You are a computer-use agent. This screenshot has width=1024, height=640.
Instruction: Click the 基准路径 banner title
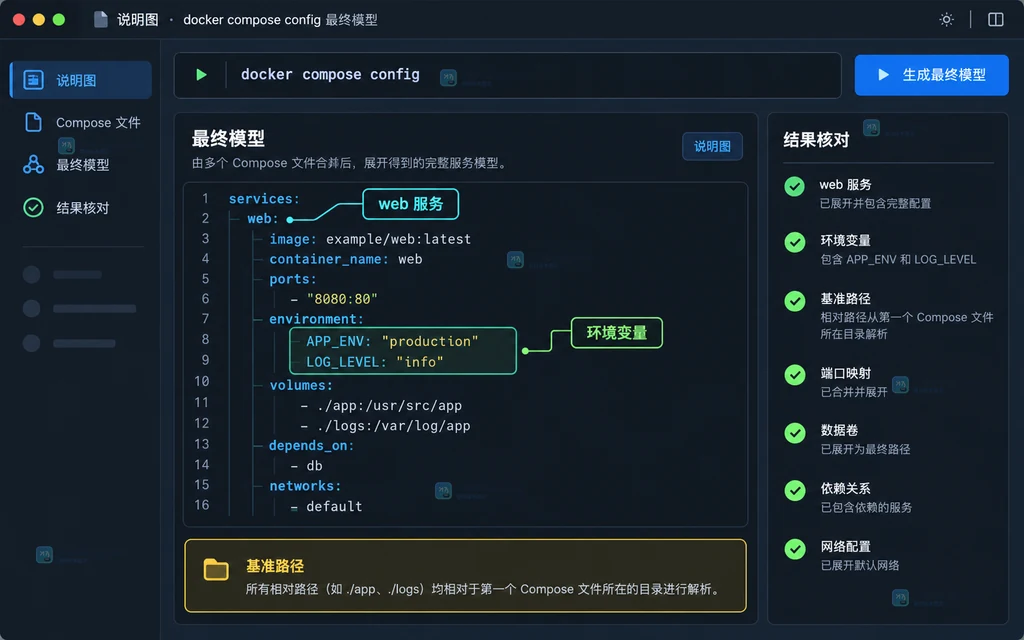(x=275, y=566)
